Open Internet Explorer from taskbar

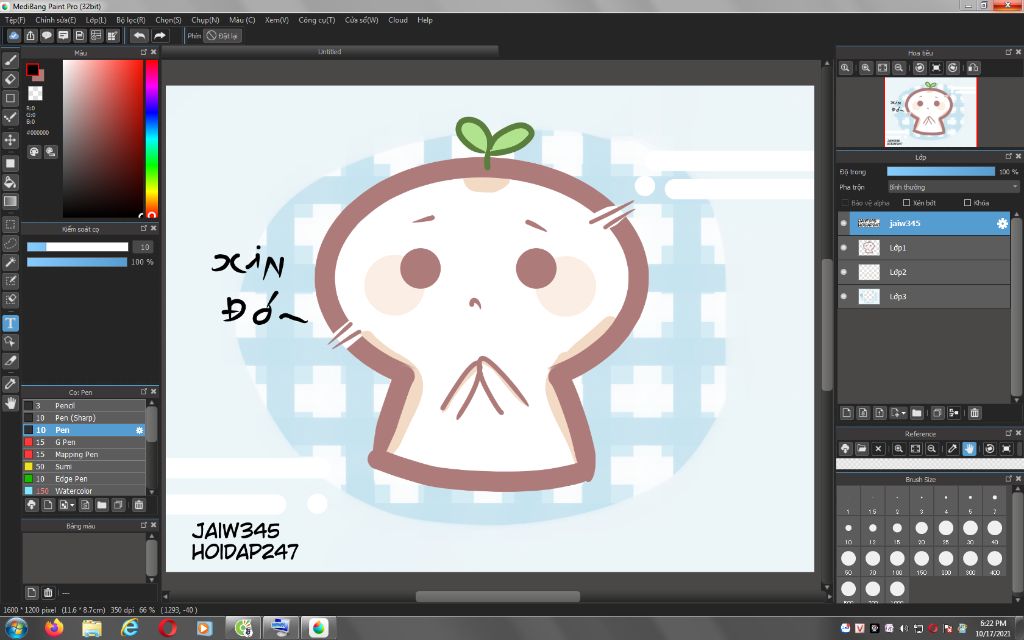(130, 628)
